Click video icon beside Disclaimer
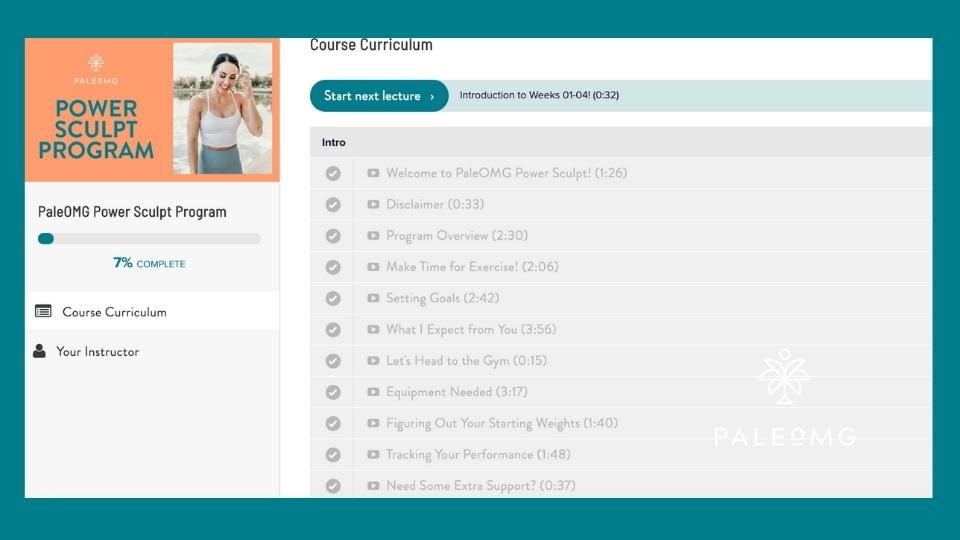960x540 pixels. point(373,204)
